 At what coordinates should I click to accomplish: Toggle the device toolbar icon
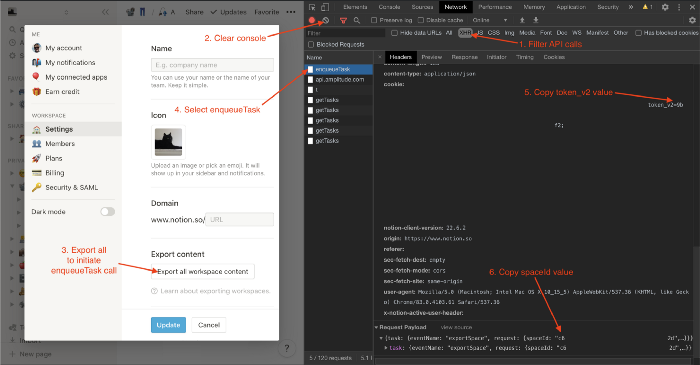[325, 7]
